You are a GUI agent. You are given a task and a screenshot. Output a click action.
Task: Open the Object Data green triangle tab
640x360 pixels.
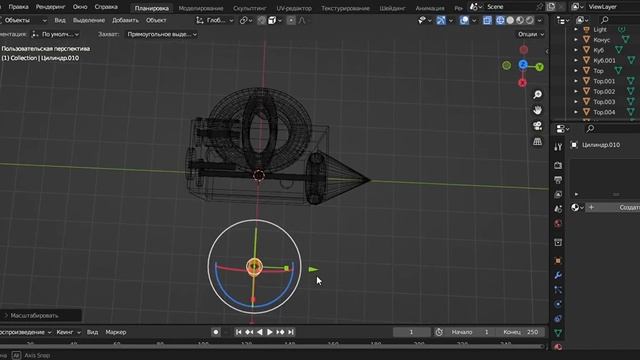click(558, 333)
